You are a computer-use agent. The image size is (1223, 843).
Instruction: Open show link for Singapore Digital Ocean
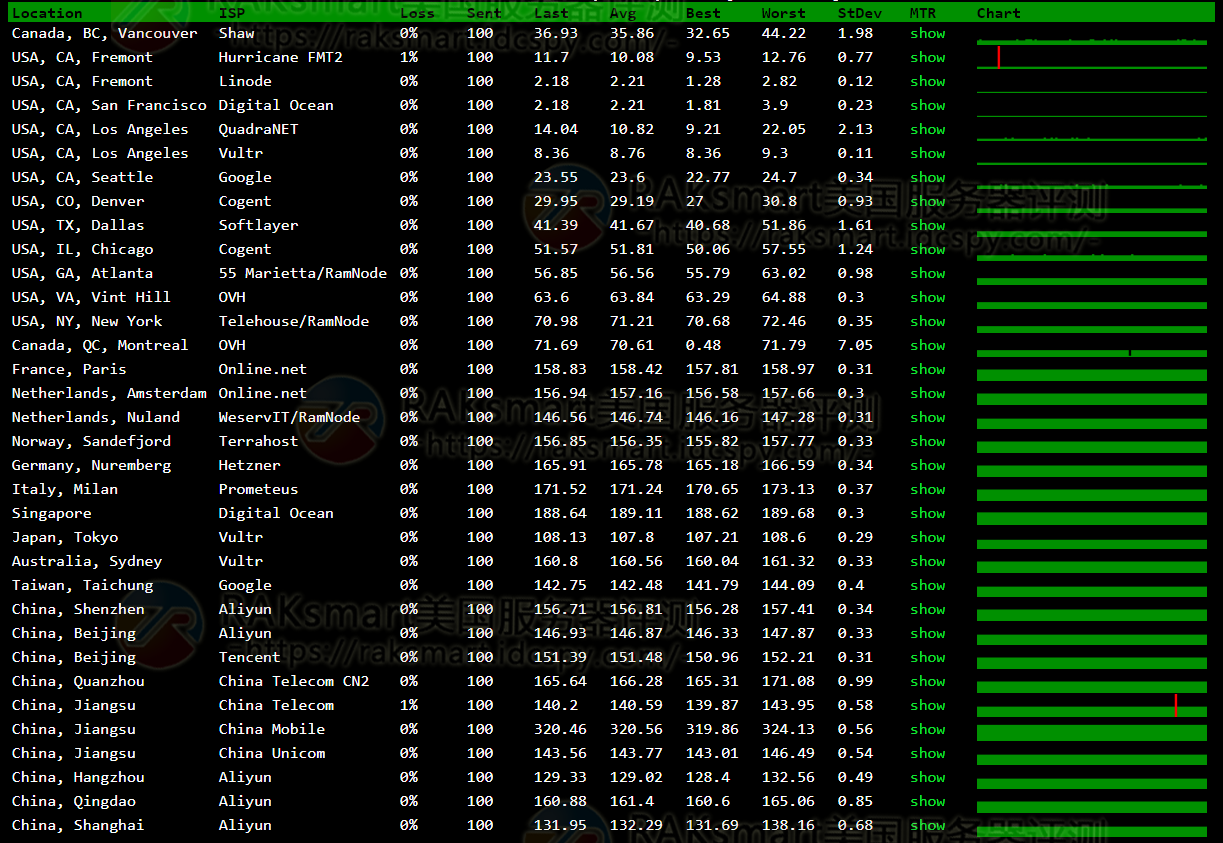tap(927, 513)
